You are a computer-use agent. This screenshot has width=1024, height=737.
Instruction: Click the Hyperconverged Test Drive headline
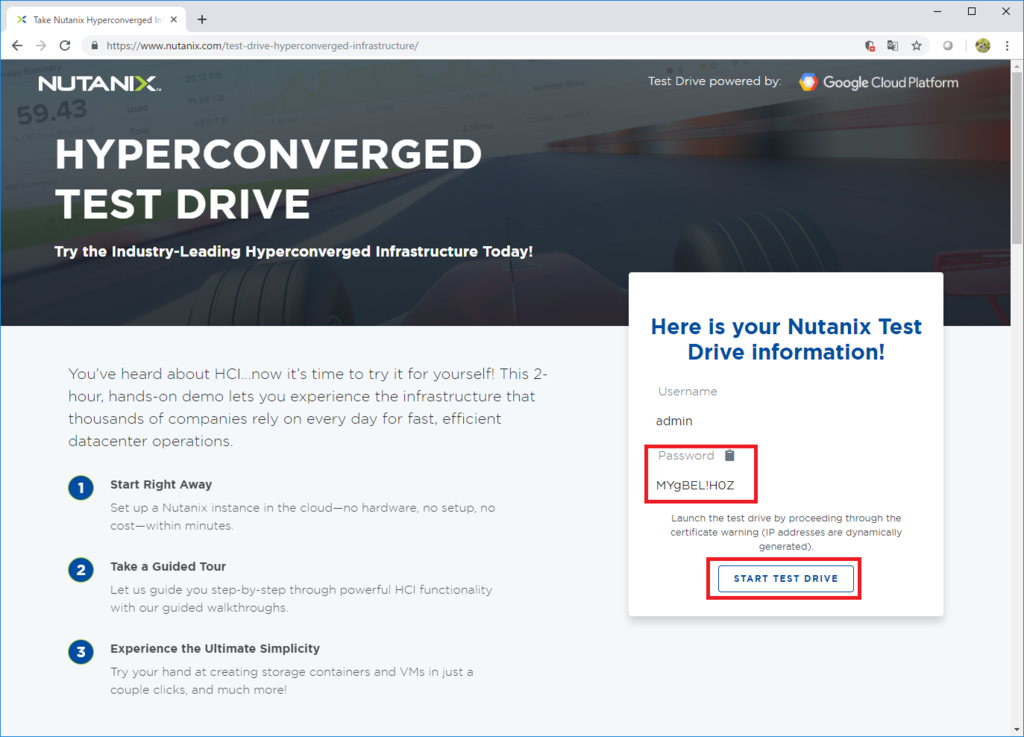268,179
